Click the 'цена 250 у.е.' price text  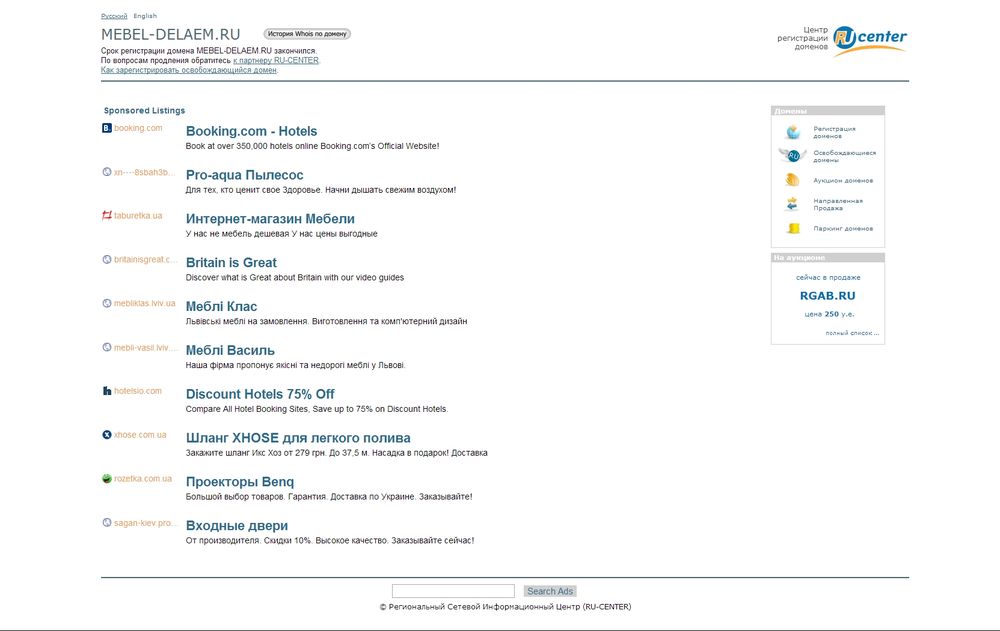tap(829, 314)
